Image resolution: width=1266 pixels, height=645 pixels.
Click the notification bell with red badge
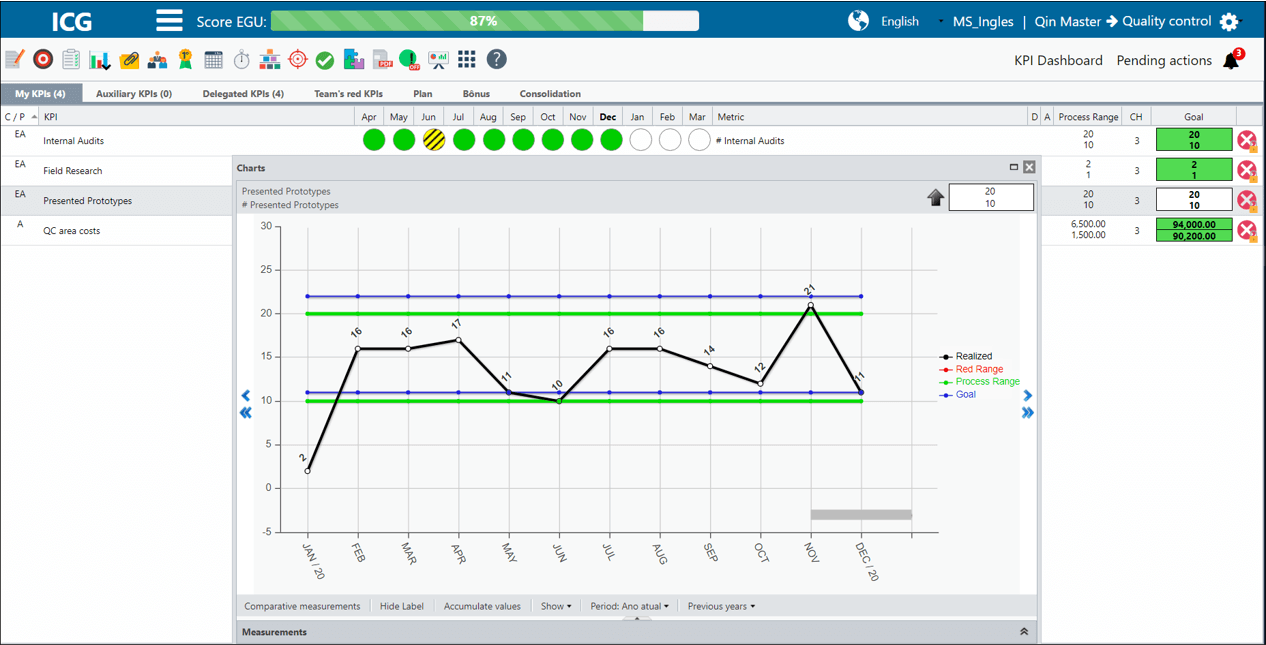pos(1232,60)
